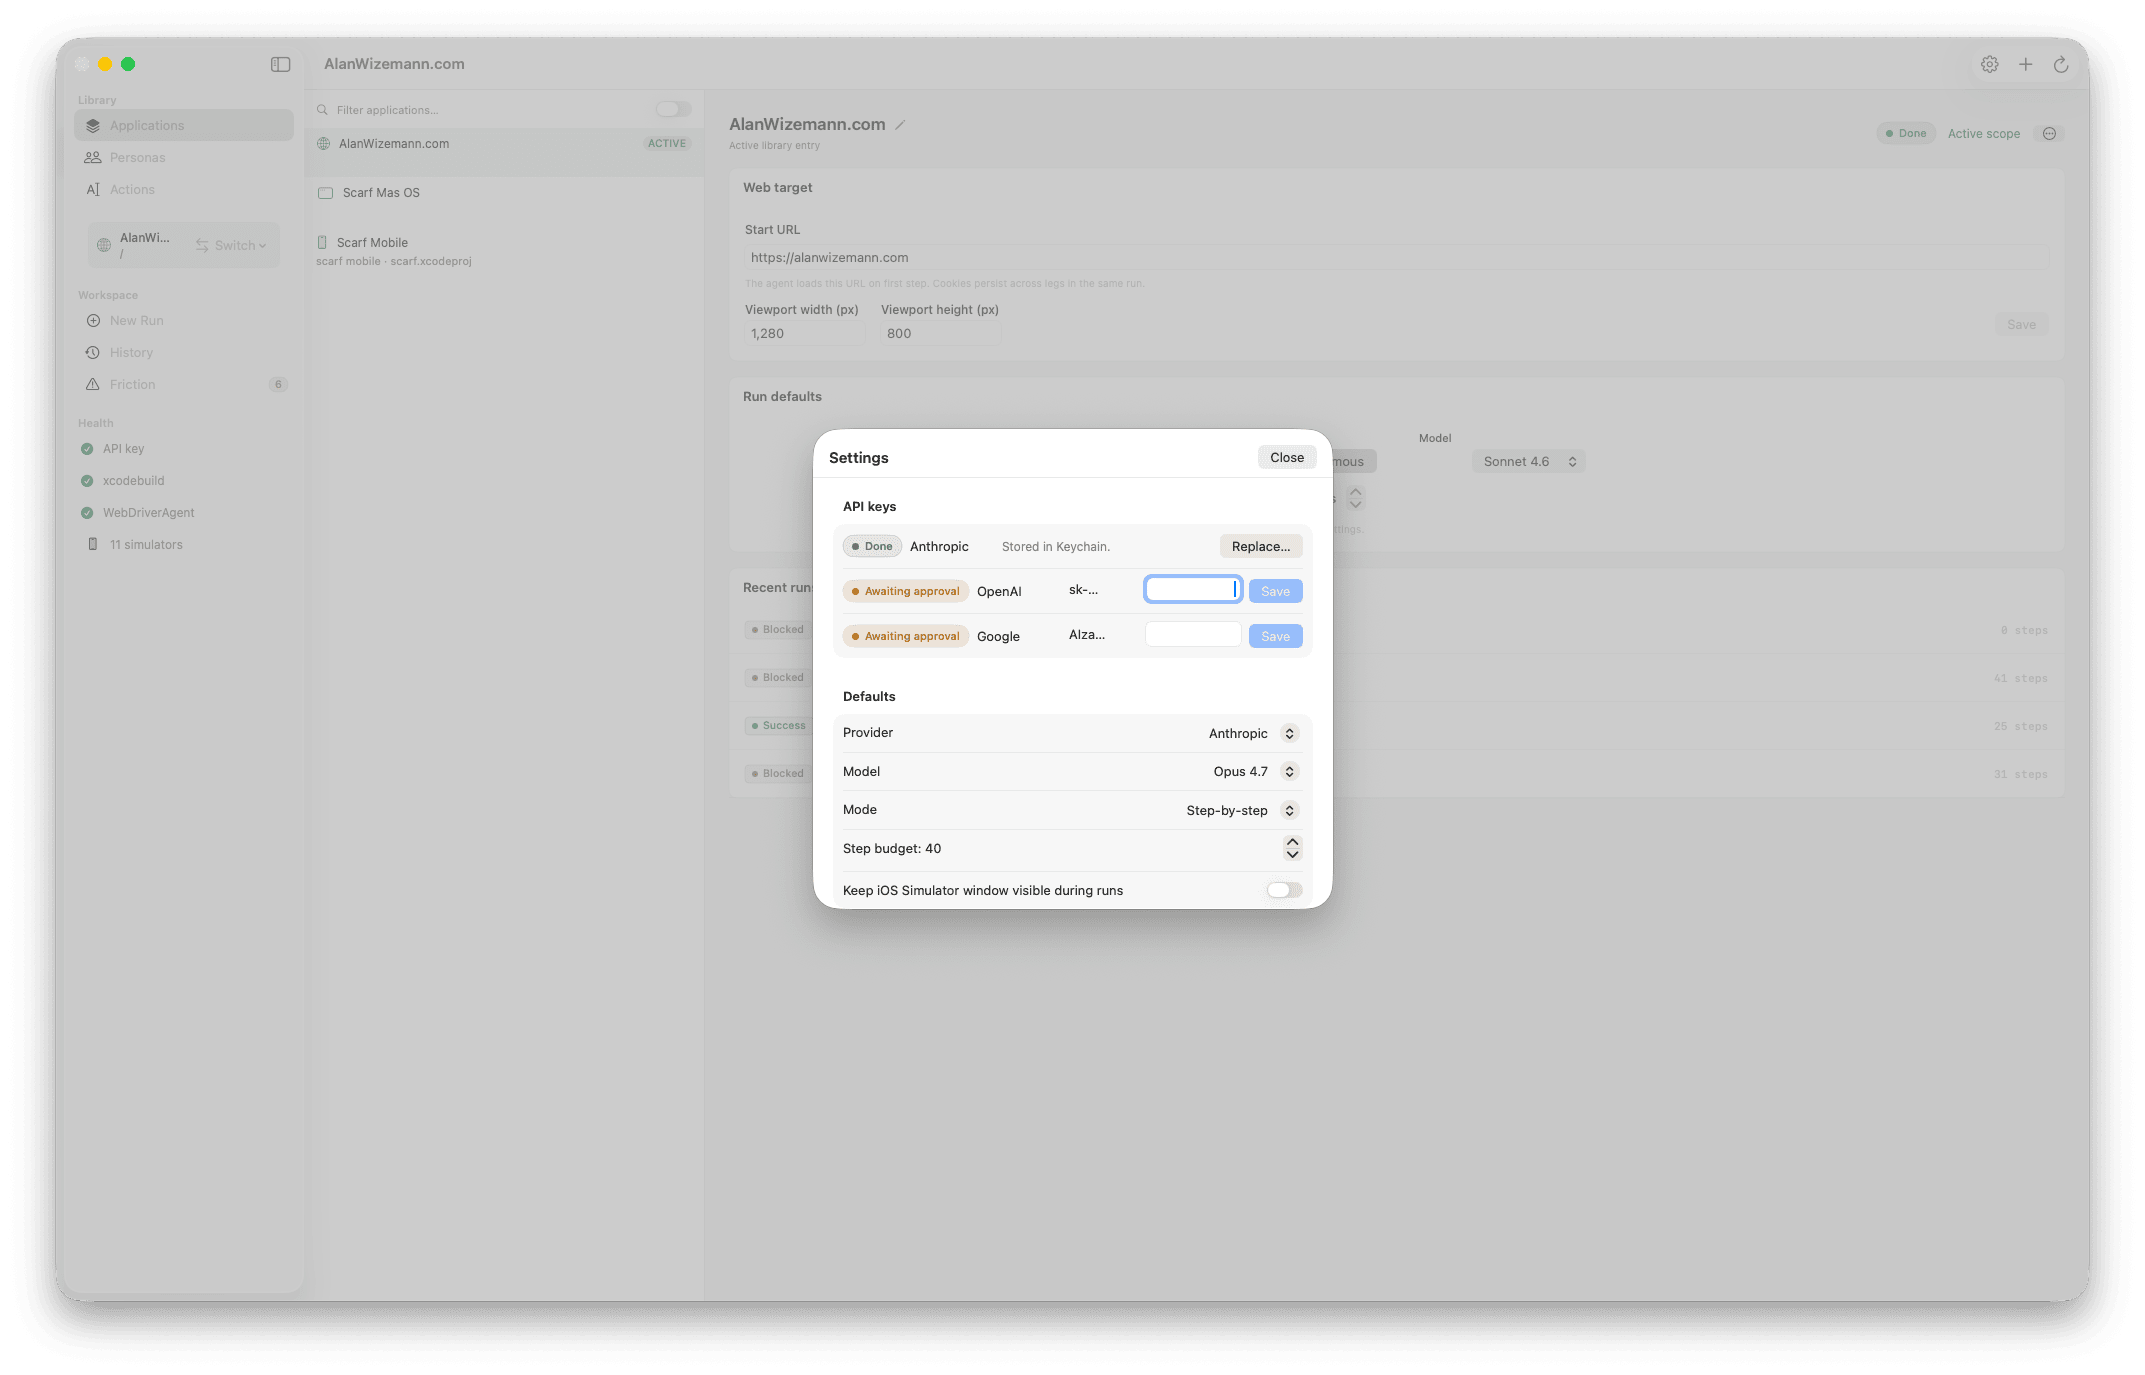This screenshot has width=2145, height=1375.
Task: Click the Google API key input field
Action: click(1193, 634)
